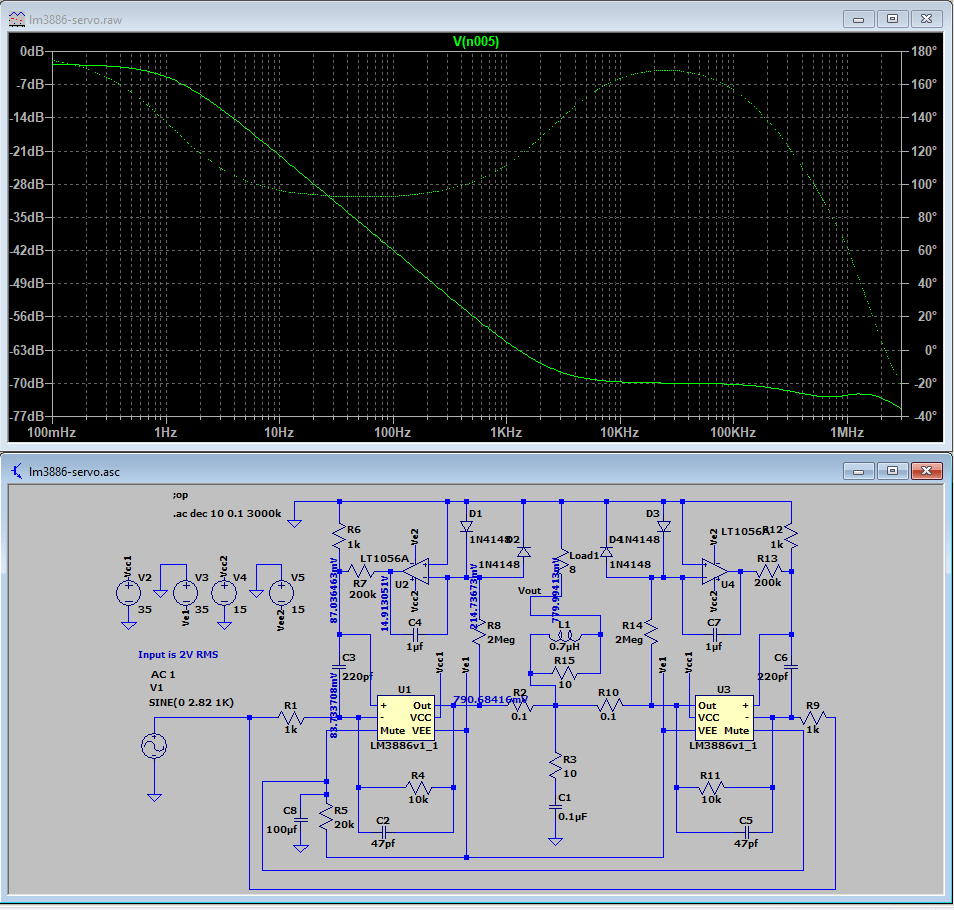Click the lm3886-servo.raw title bar icon

[16, 19]
